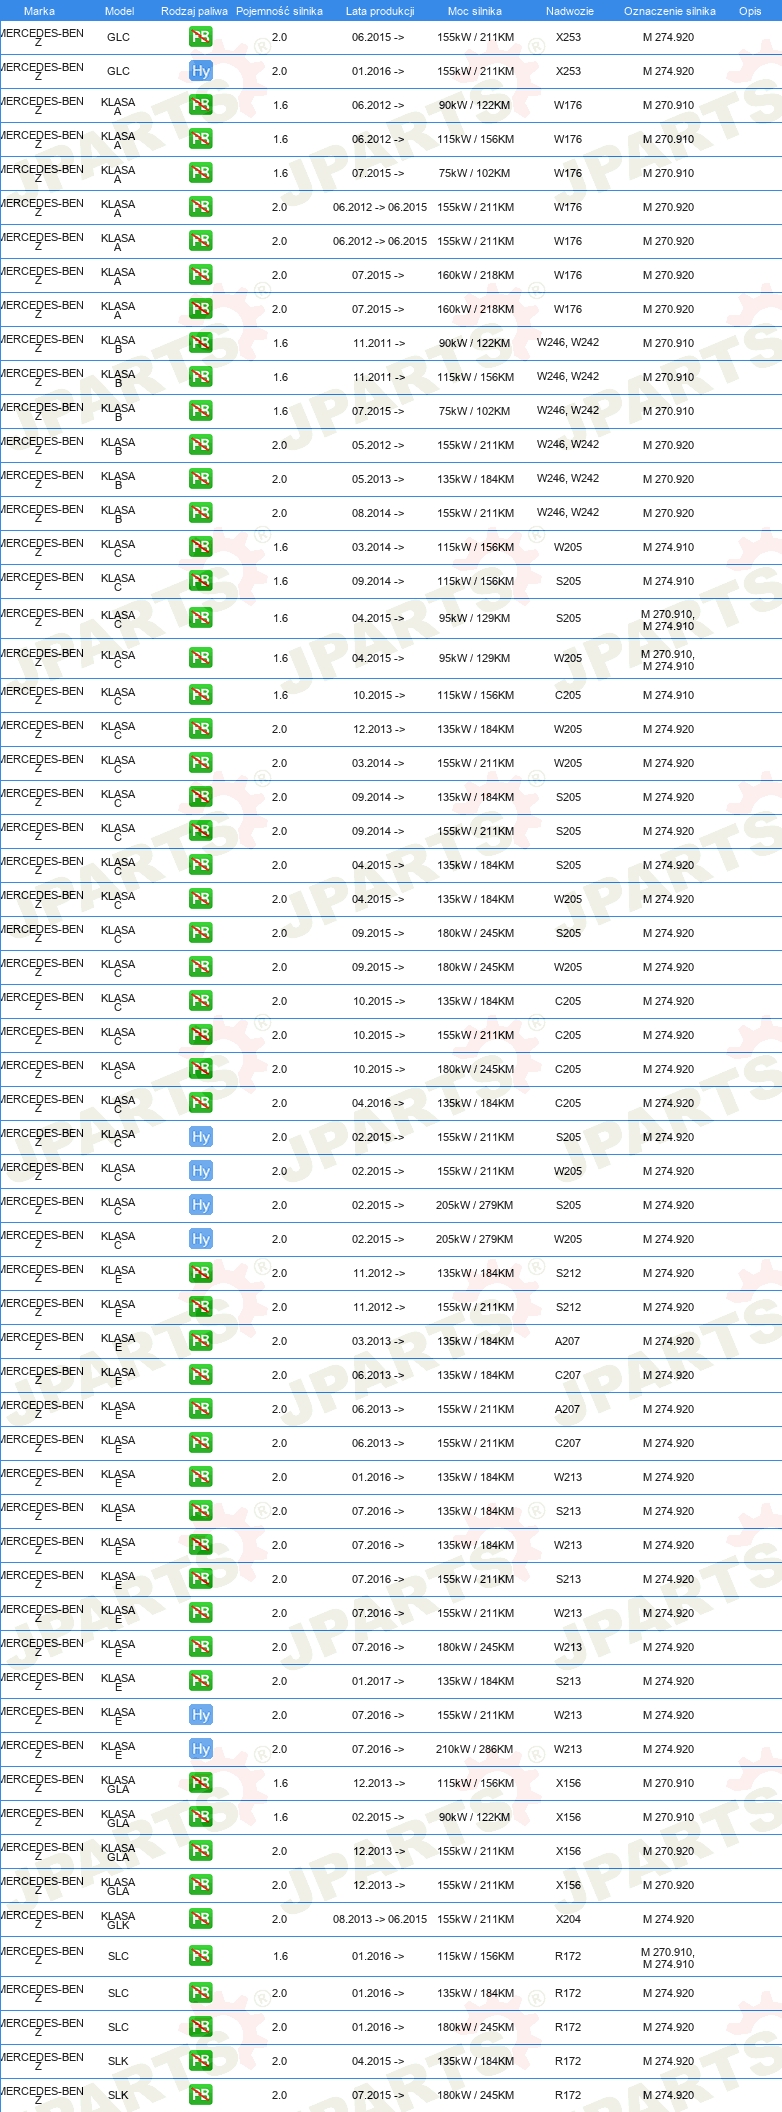Click hybrid icon for KLASA E 210kW / 286KM
This screenshot has height=2112, width=782.
click(x=201, y=1749)
